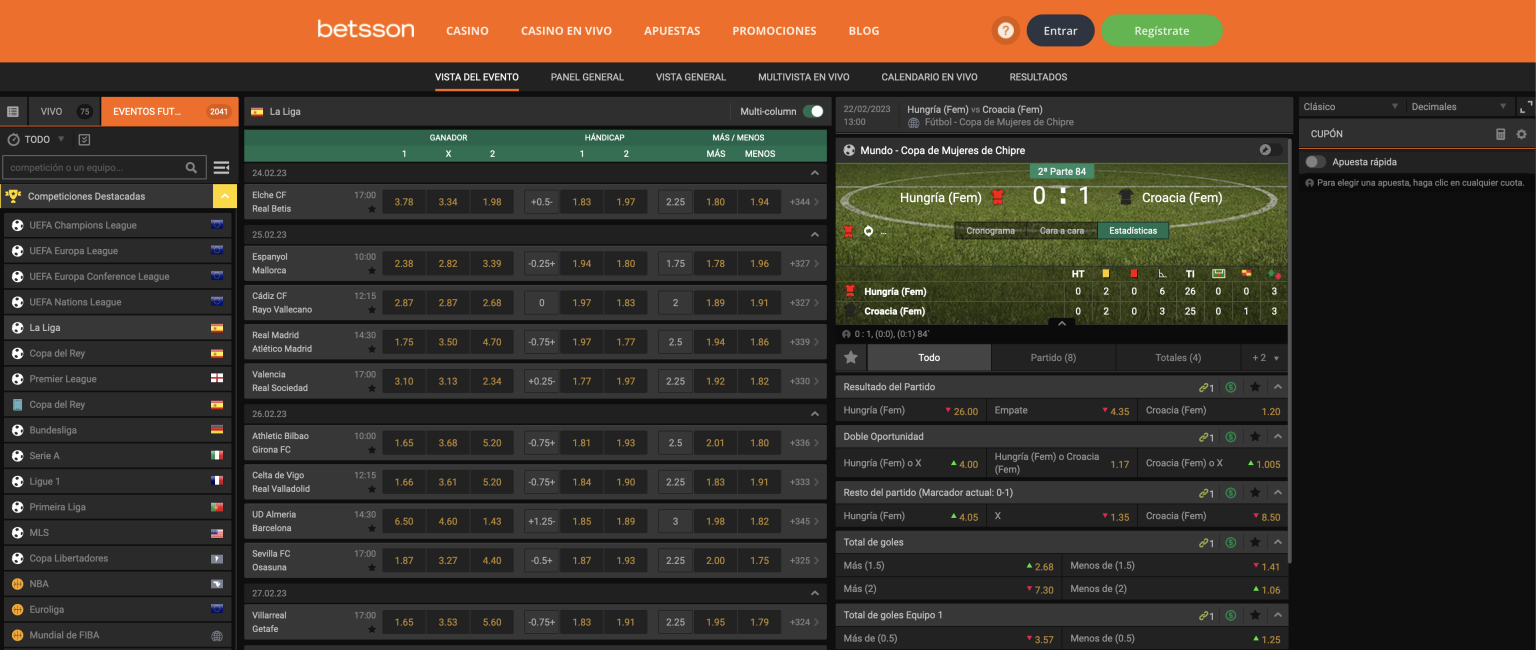Image resolution: width=1536 pixels, height=650 pixels.
Task: Open the help question-mark icon
Action: 1006,31
